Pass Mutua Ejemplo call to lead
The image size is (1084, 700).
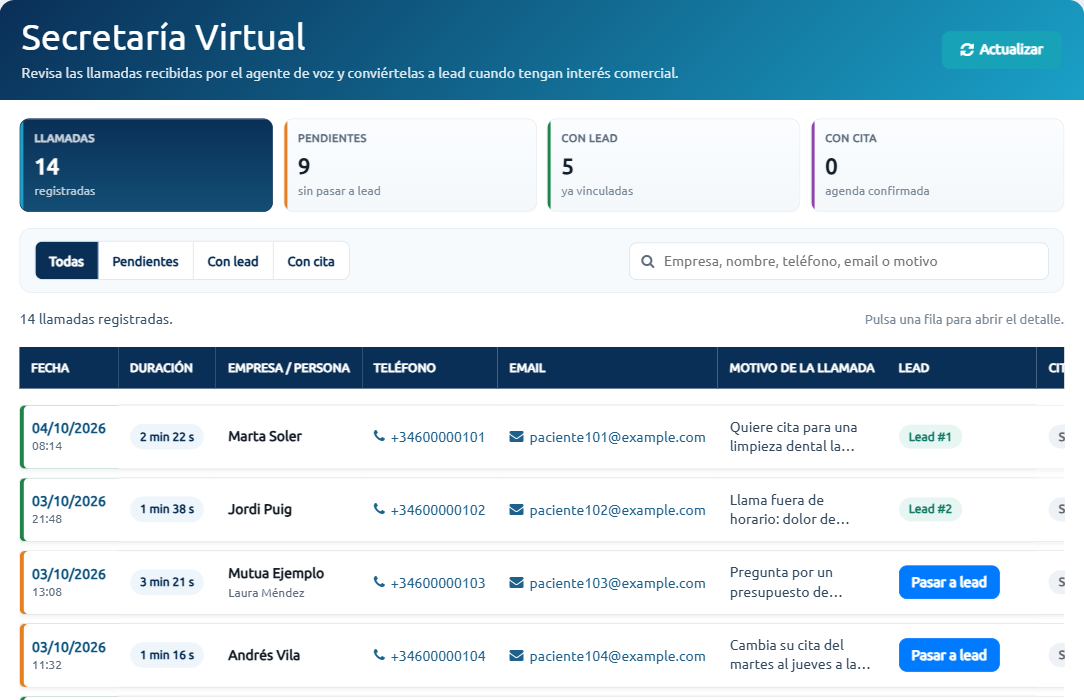coord(948,583)
